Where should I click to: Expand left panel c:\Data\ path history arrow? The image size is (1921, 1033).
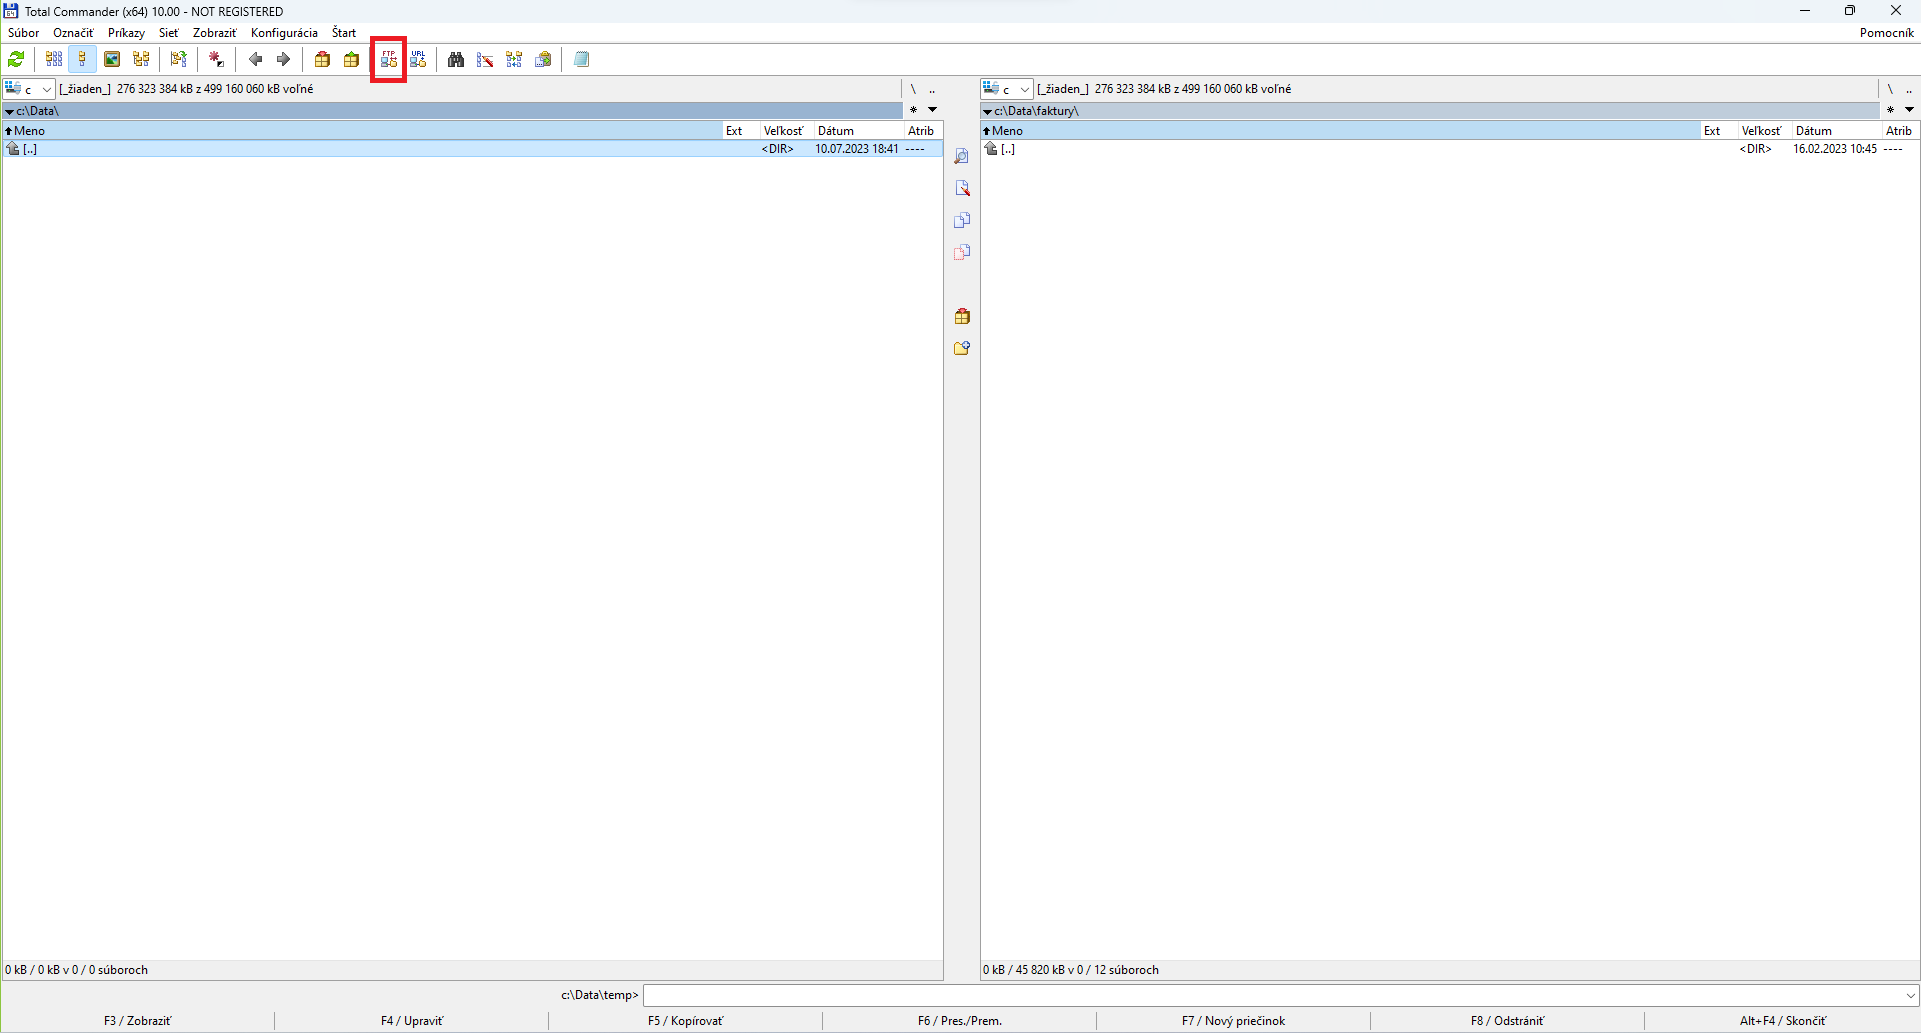(x=10, y=111)
